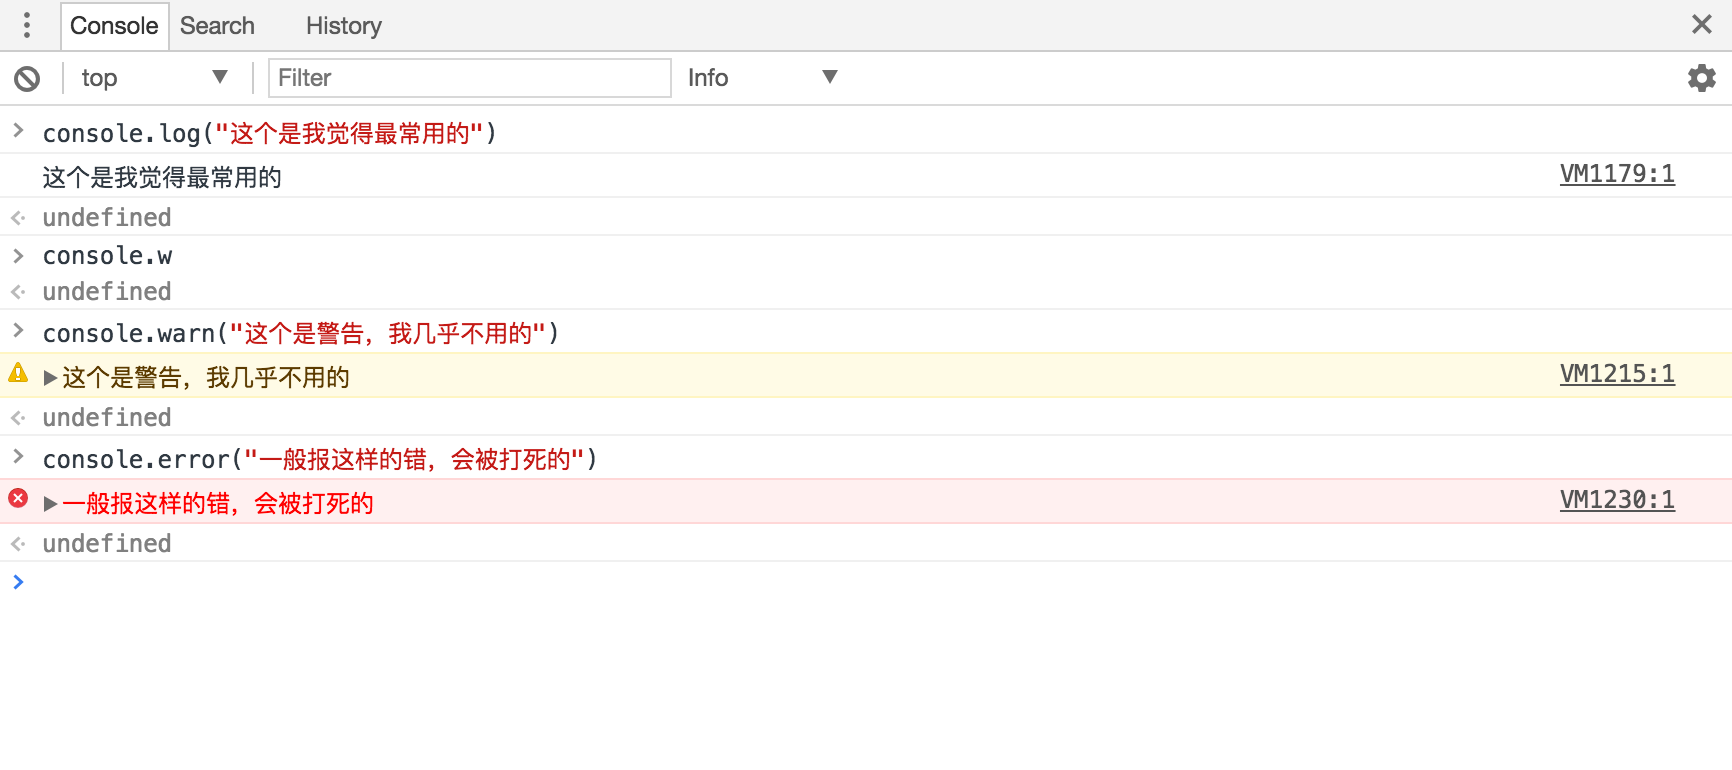This screenshot has height=770, width=1732.
Task: Open the DevTools three-dot customize menu
Action: point(27,25)
